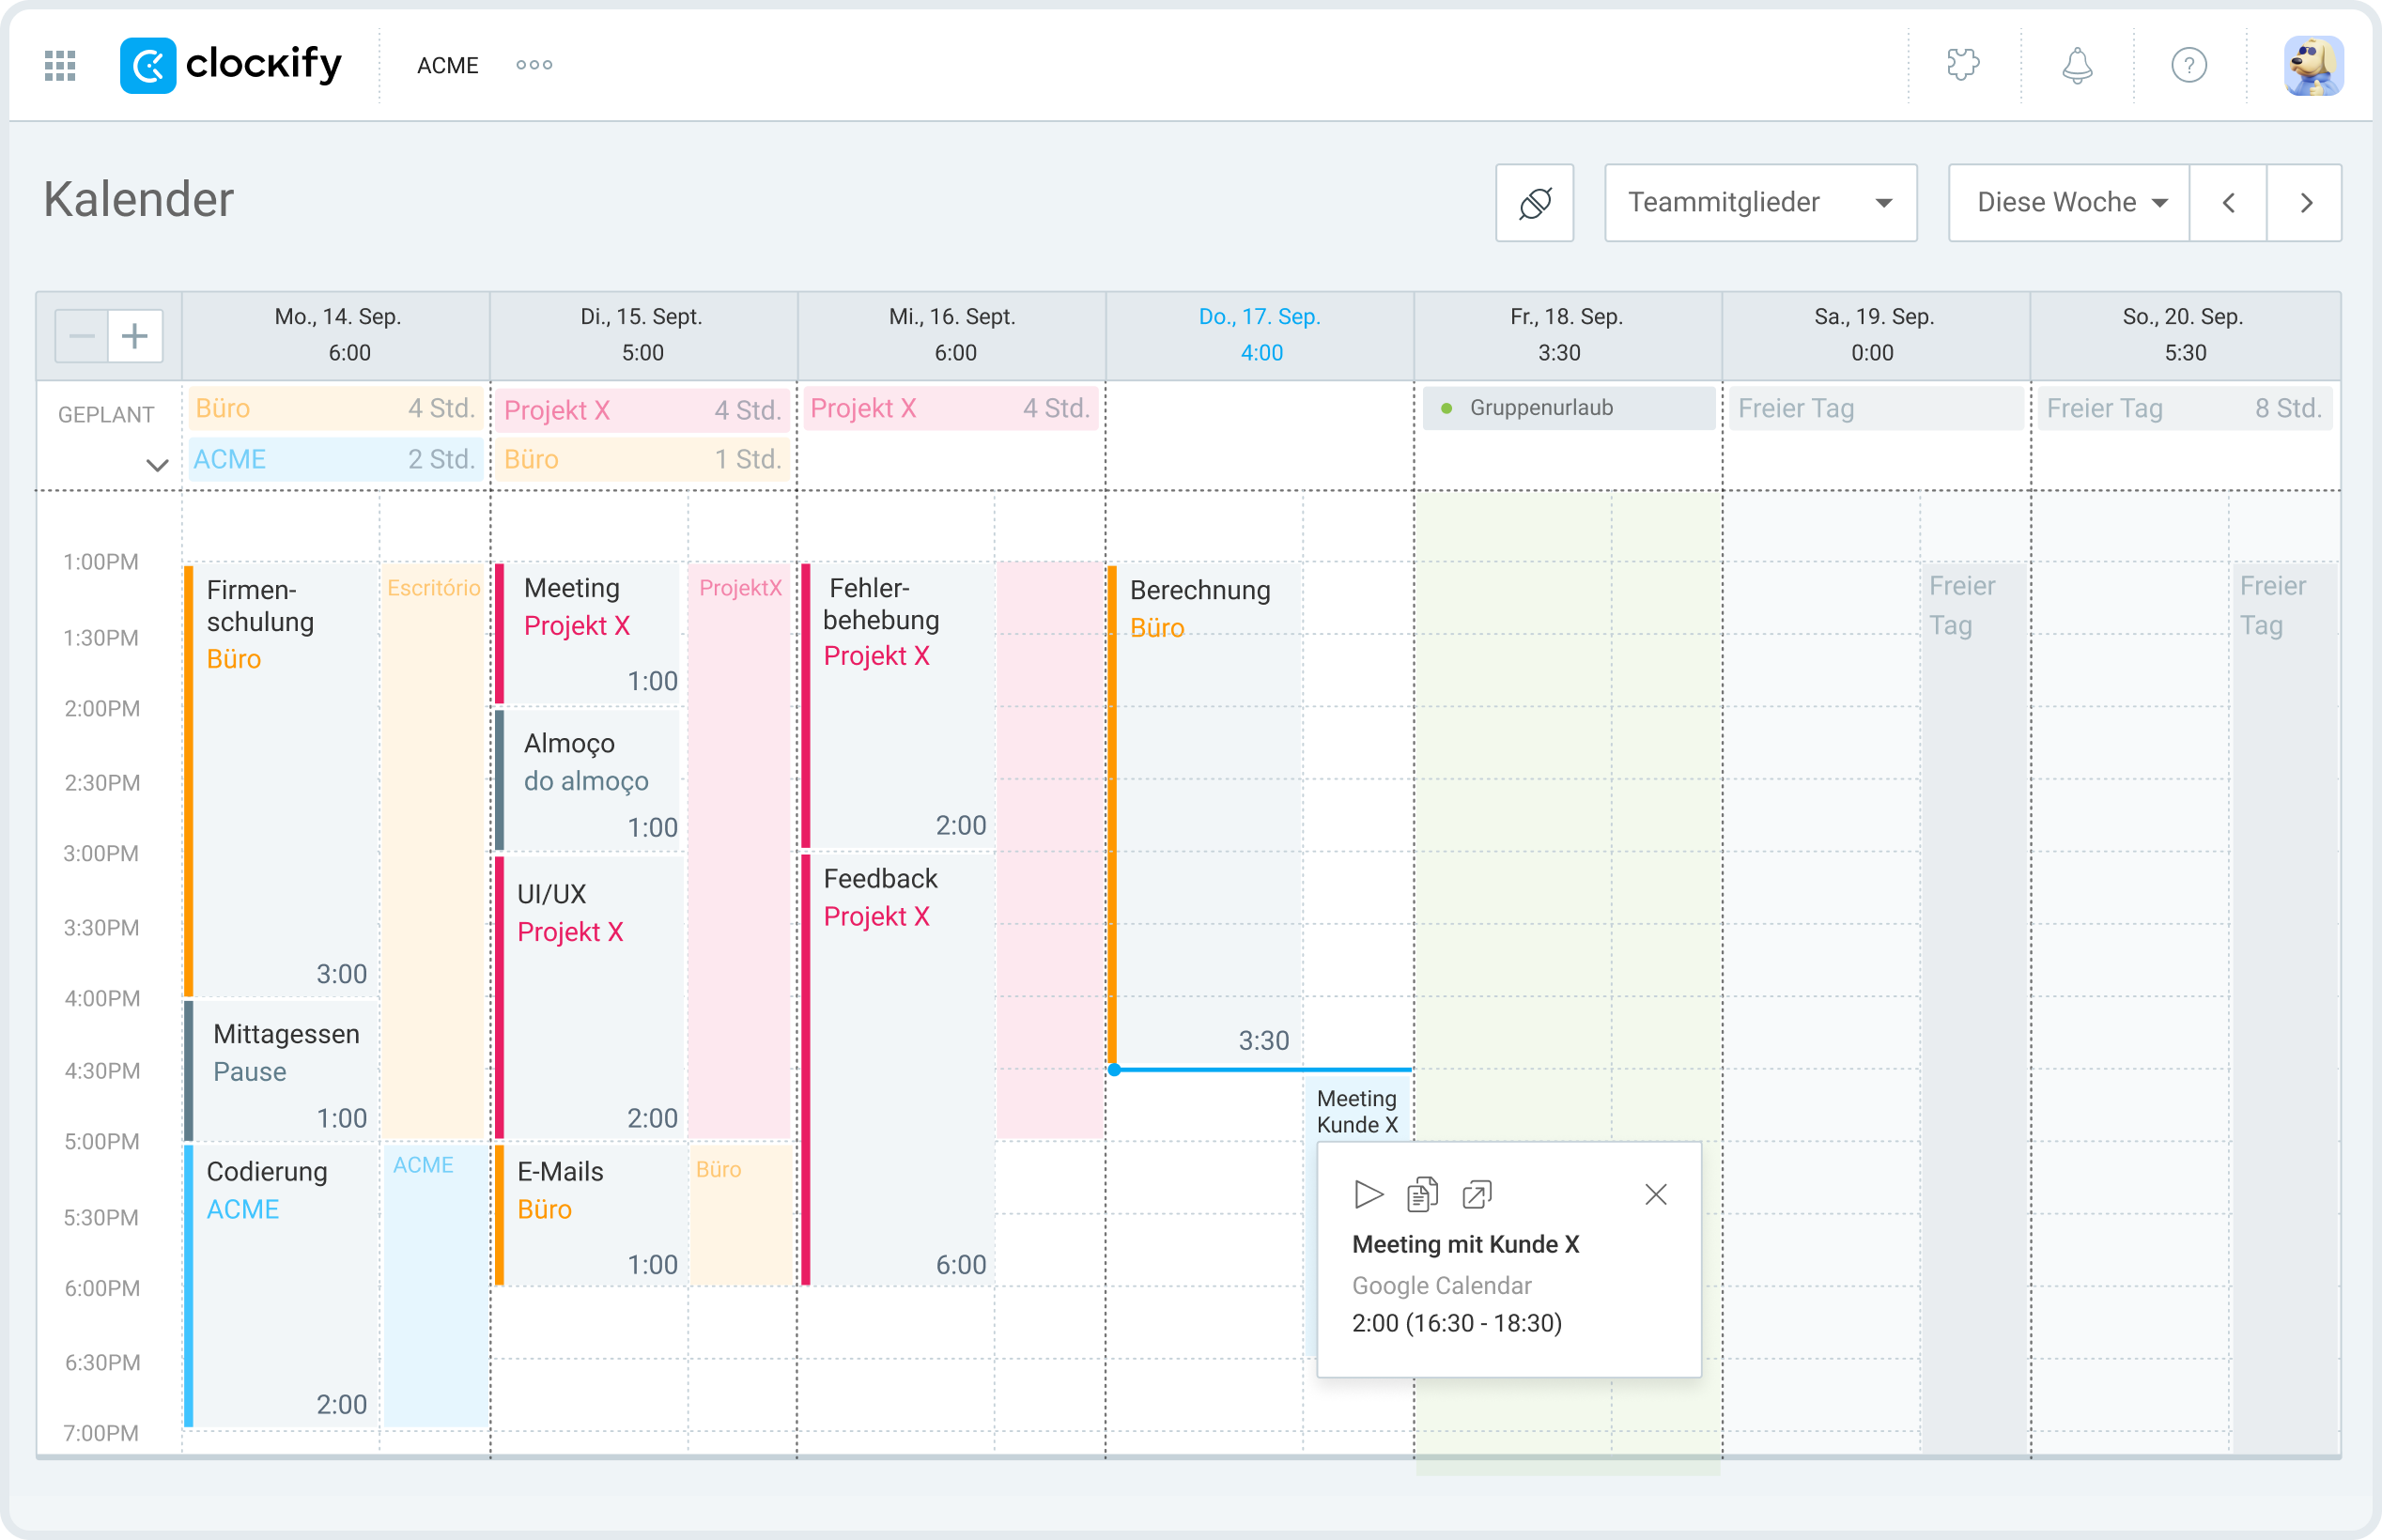2382x1540 pixels.
Task: Zoom in using the plus button
Action: [x=135, y=335]
